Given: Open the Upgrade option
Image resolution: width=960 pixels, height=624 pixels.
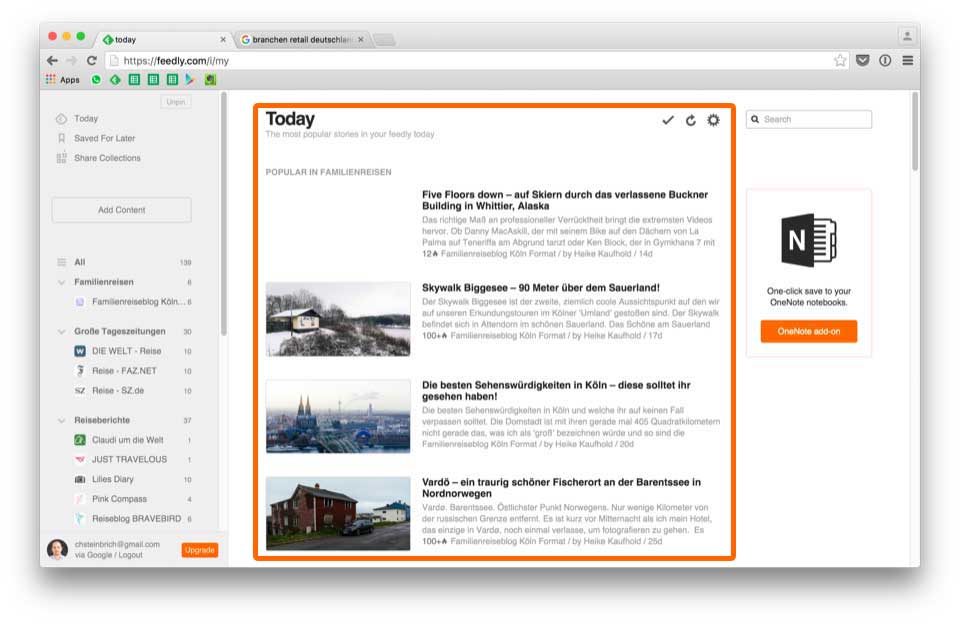Looking at the screenshot, I should tap(199, 549).
